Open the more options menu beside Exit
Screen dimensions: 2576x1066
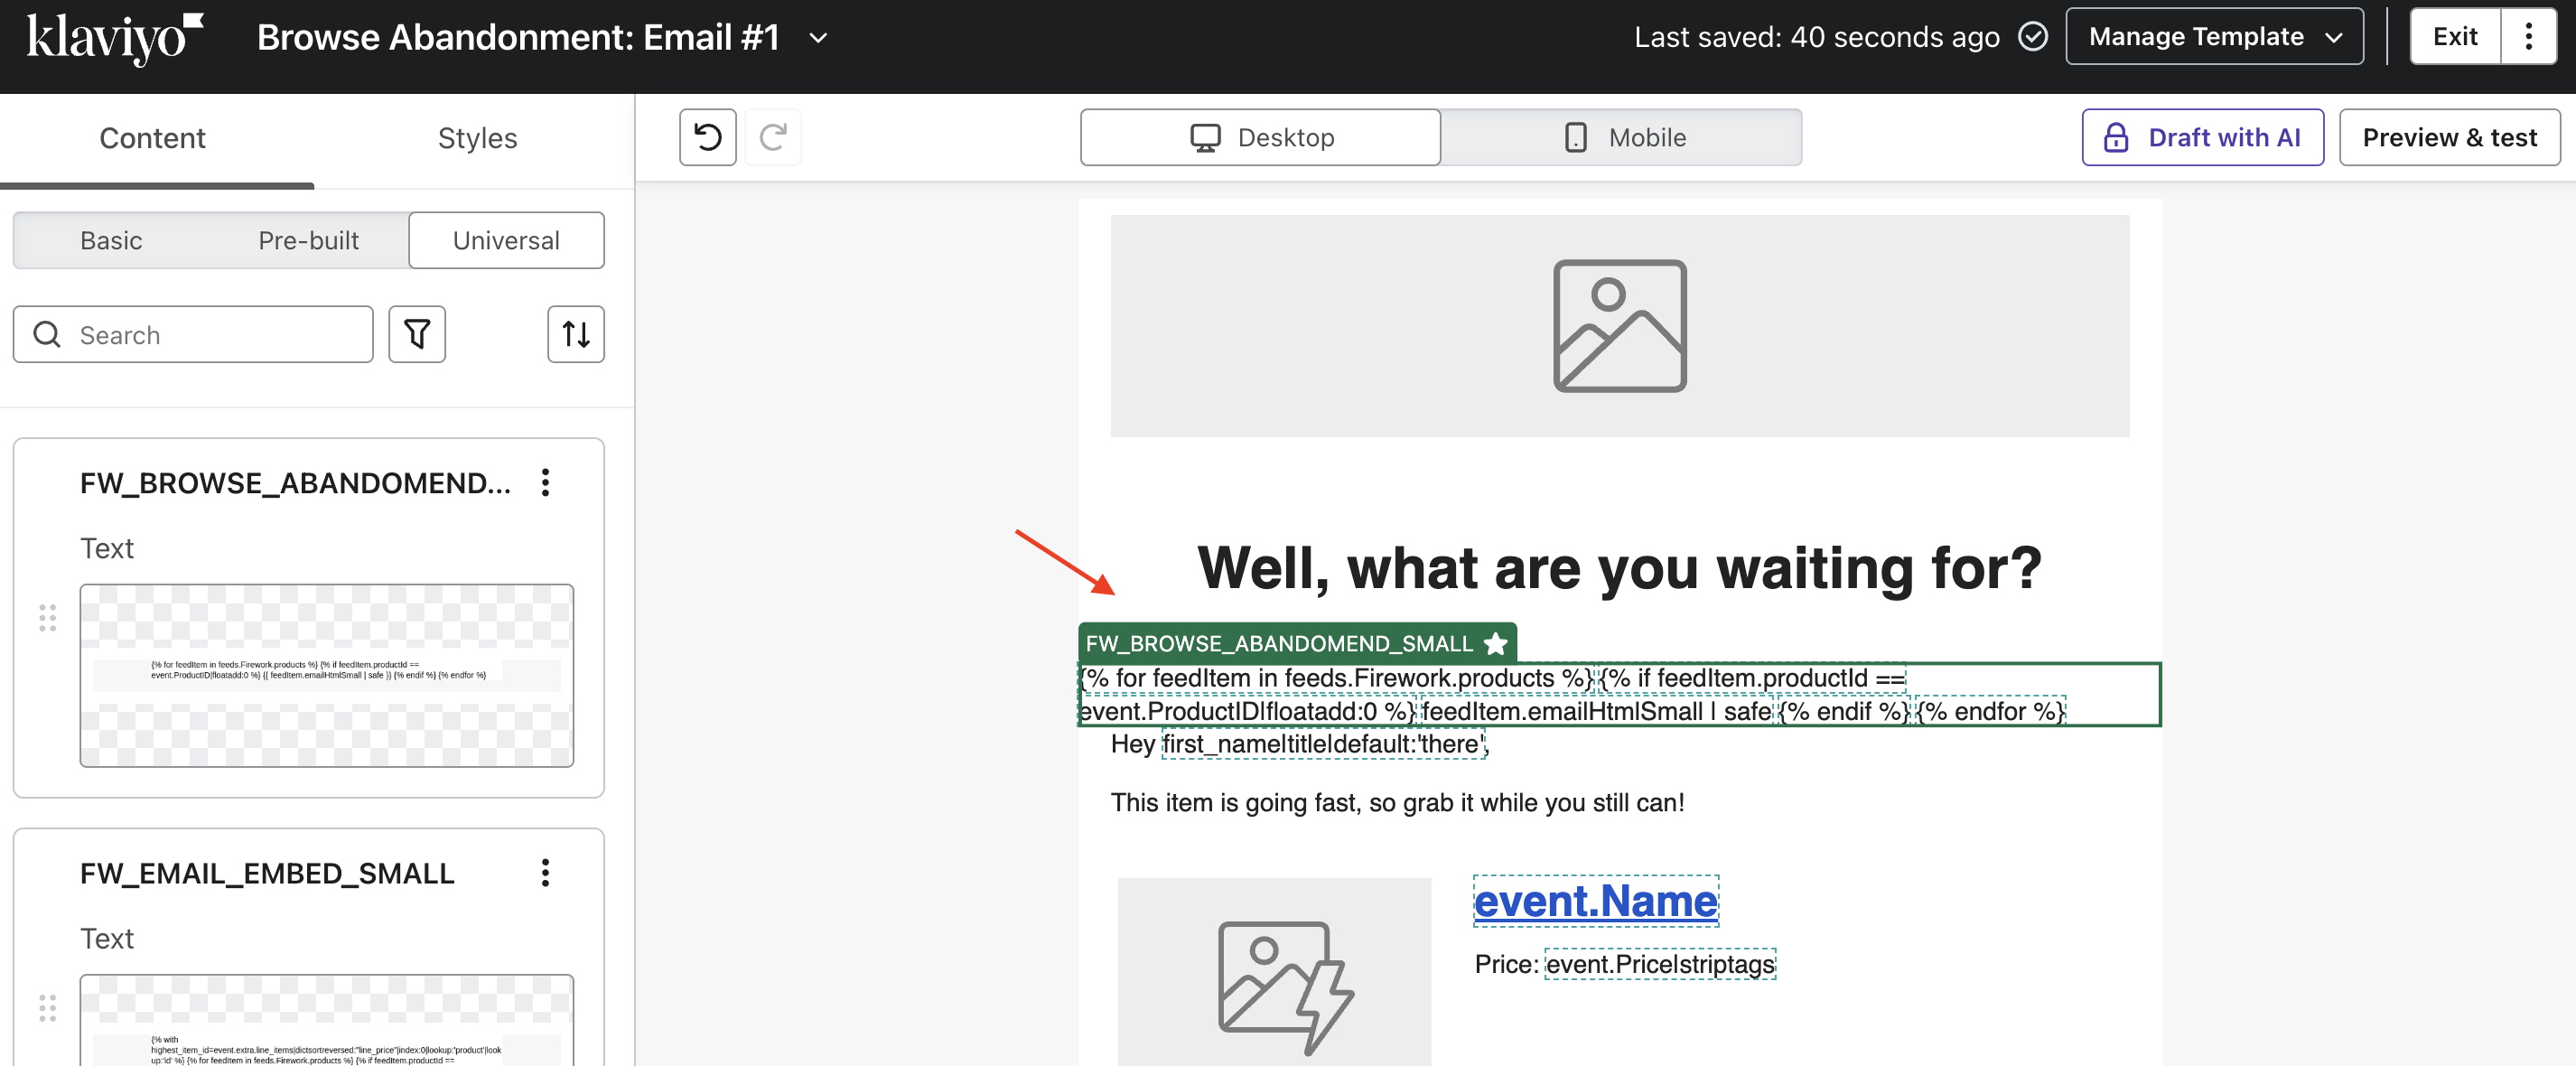[2528, 37]
